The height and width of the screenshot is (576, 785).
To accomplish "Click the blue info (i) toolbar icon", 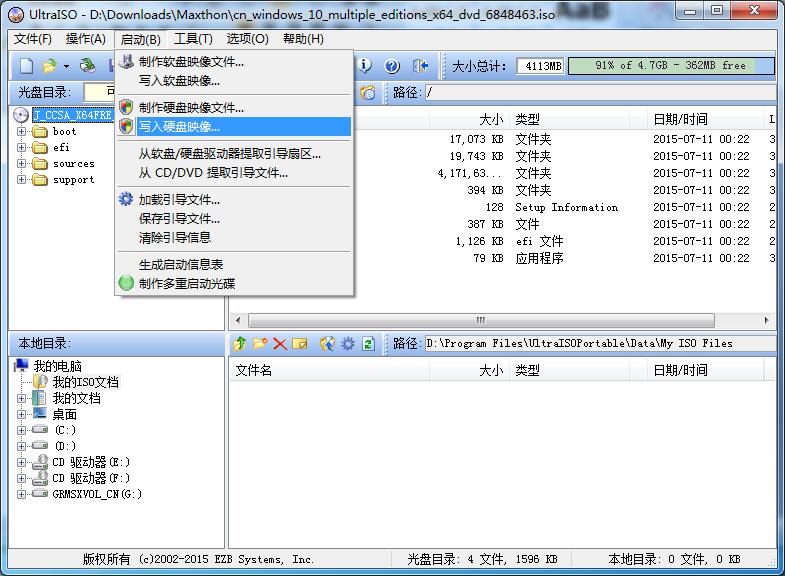I will click(x=365, y=66).
